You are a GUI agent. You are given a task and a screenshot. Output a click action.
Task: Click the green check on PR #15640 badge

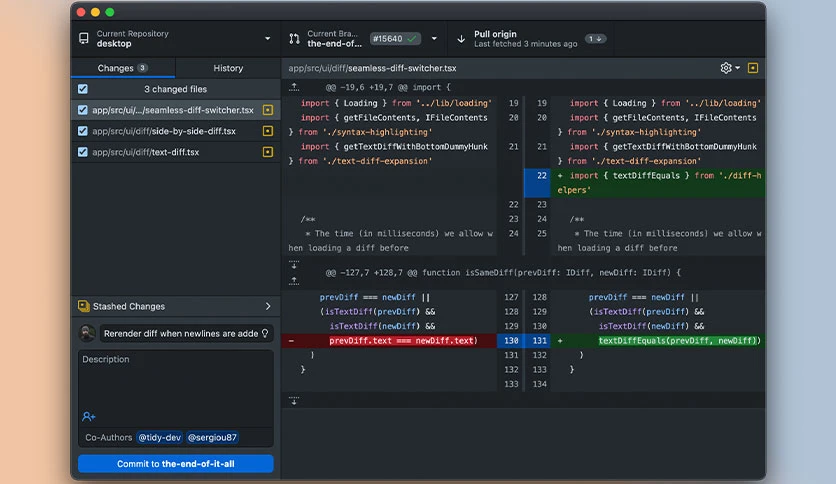point(412,38)
